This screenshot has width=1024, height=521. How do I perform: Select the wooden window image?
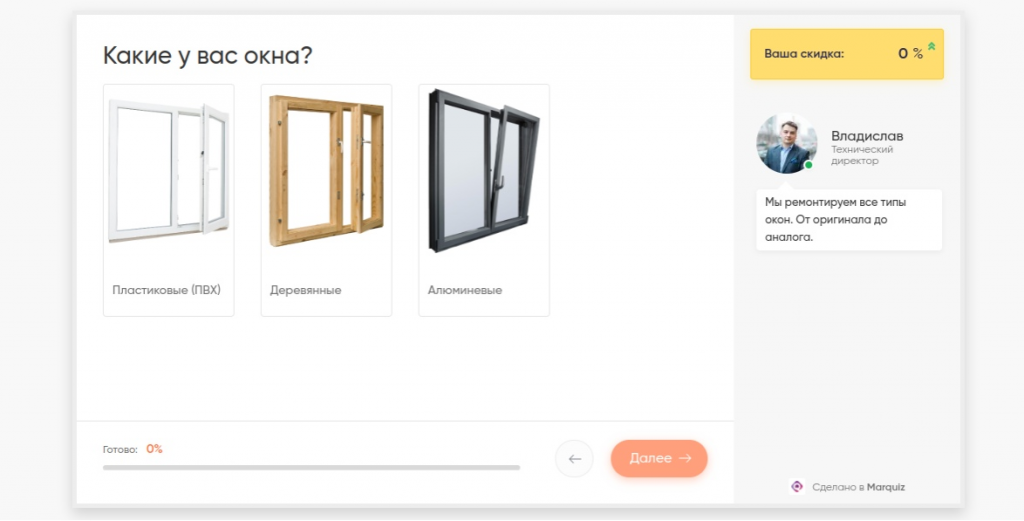click(x=326, y=171)
